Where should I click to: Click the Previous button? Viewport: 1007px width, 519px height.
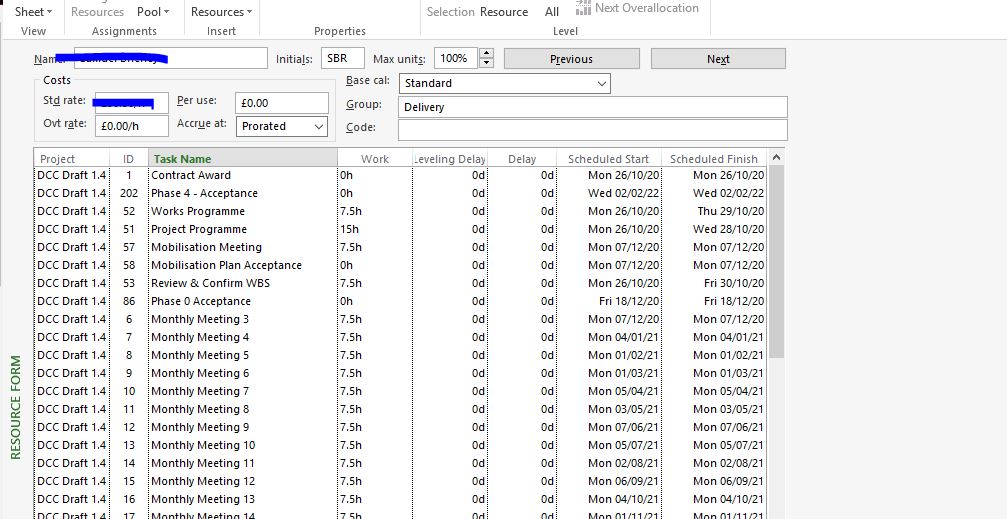572,58
